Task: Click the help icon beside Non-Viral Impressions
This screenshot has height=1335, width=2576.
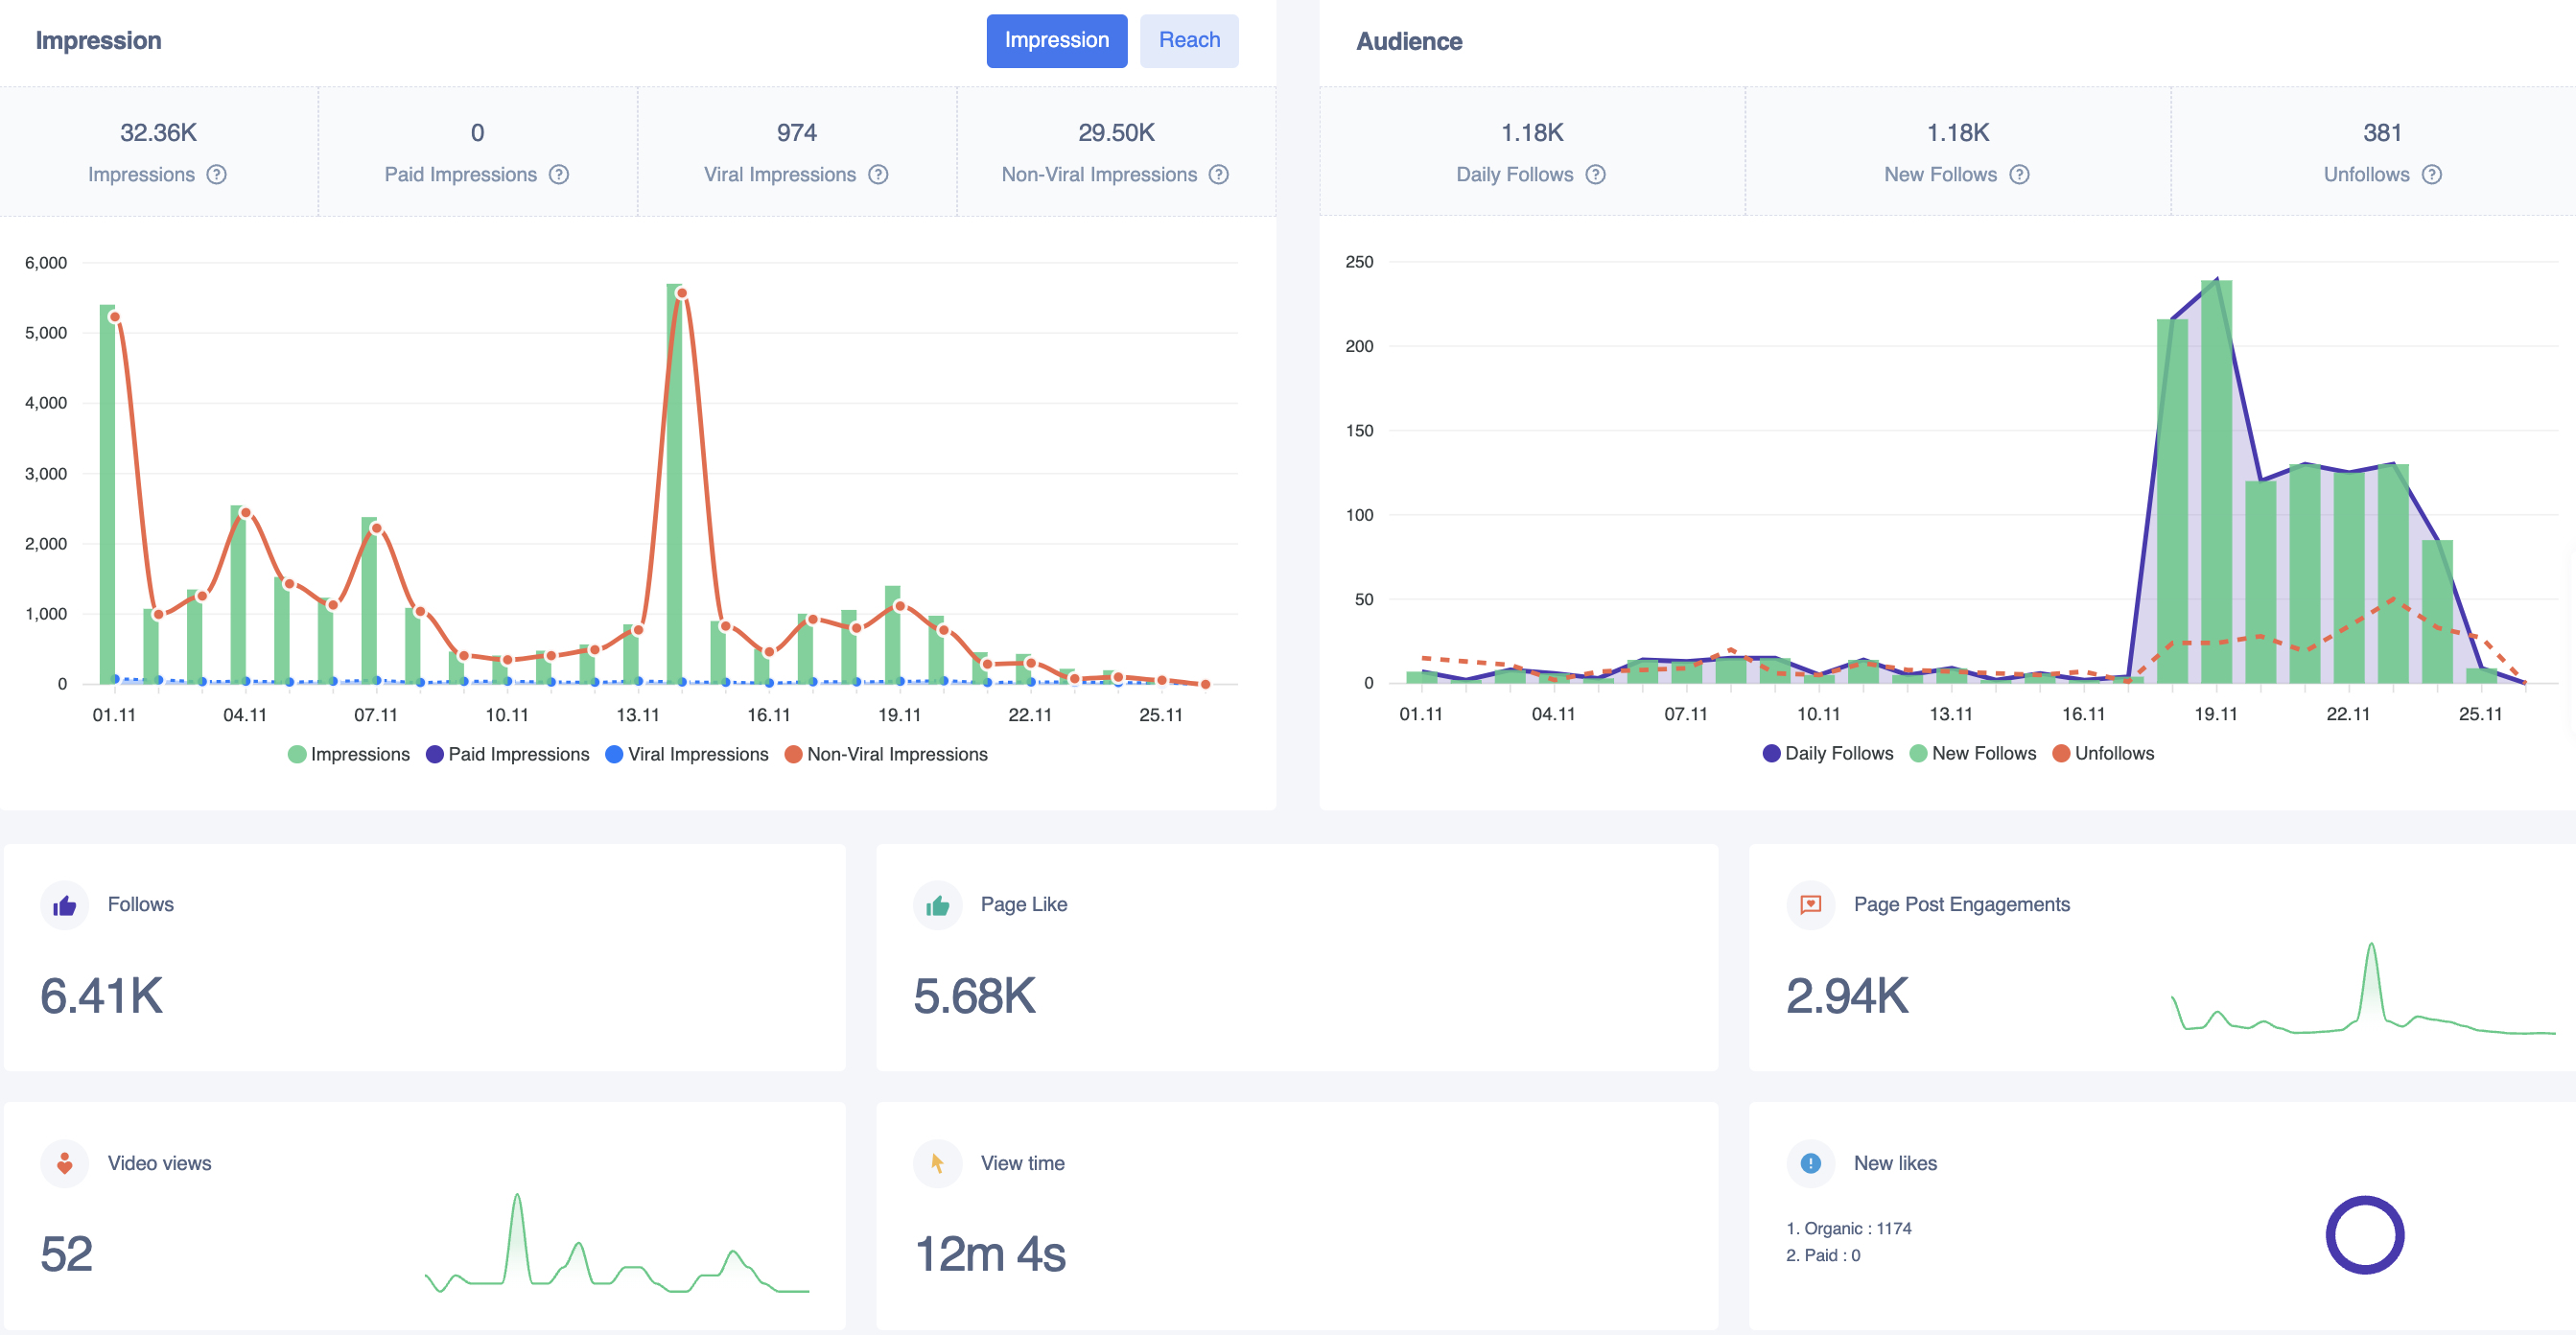Action: point(1218,174)
